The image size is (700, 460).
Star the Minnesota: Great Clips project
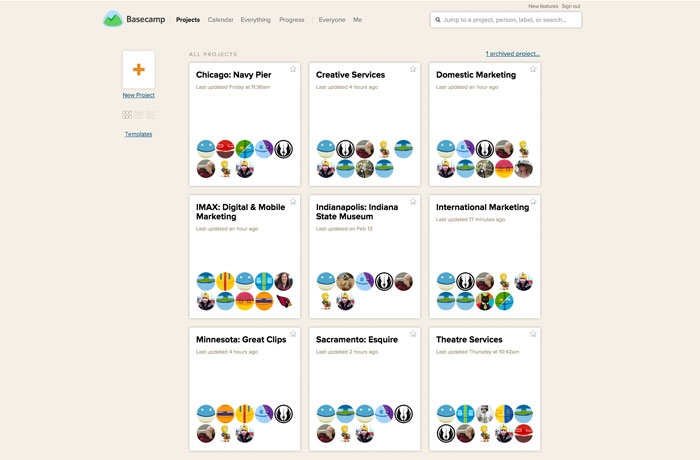(x=293, y=334)
